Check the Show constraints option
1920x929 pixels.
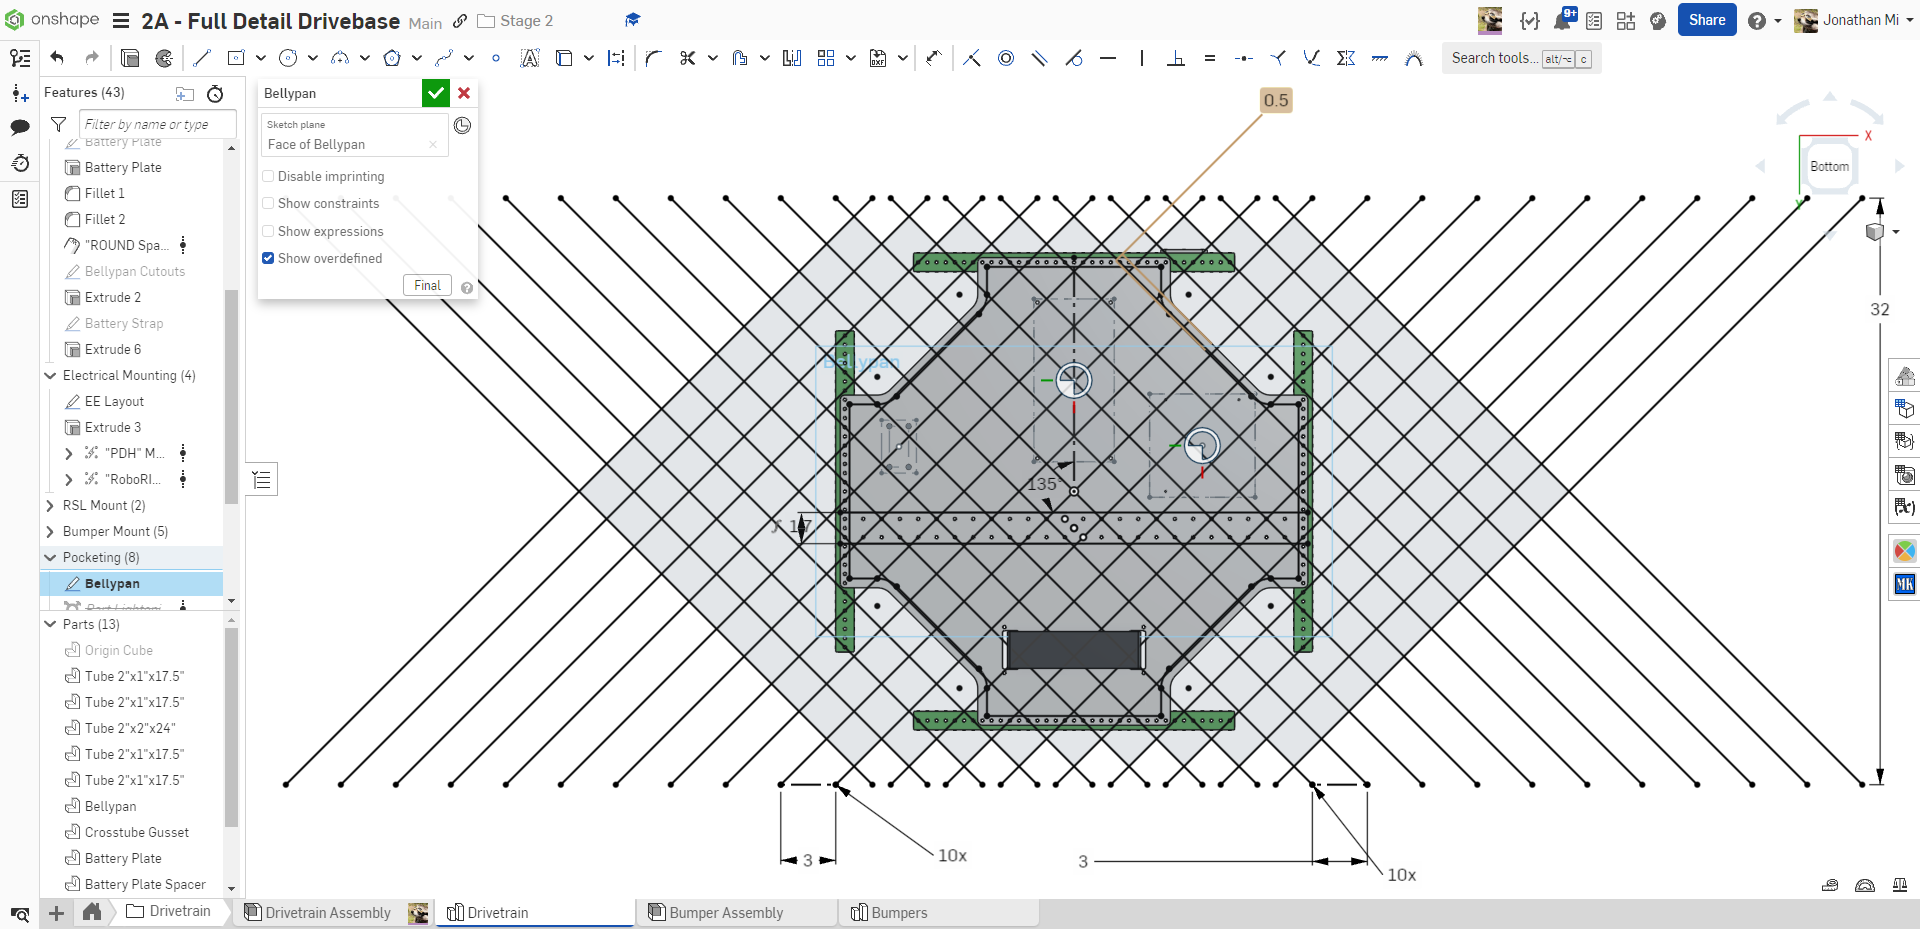click(268, 204)
